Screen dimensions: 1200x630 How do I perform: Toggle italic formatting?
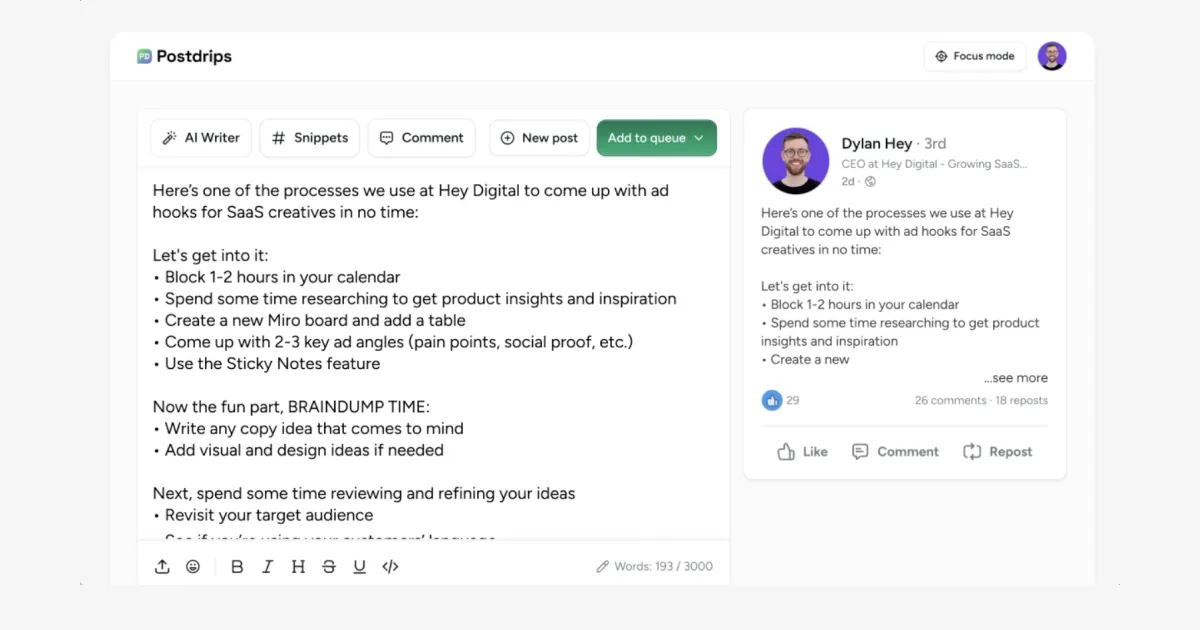[267, 566]
